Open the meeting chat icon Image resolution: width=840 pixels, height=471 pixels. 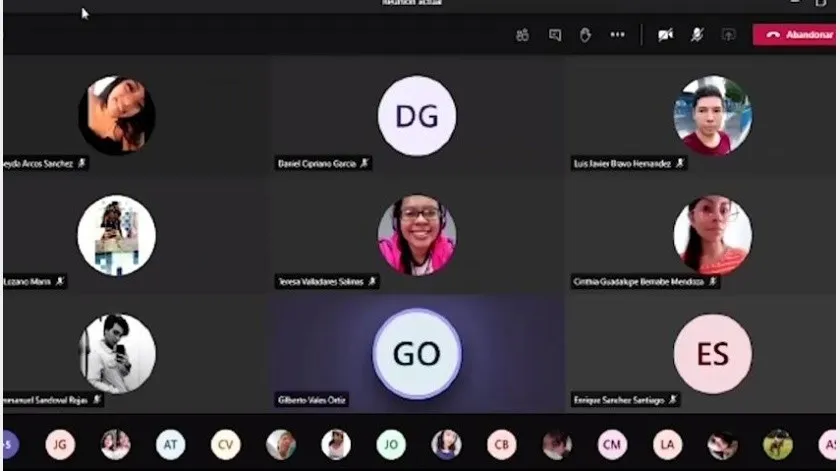[x=554, y=35]
